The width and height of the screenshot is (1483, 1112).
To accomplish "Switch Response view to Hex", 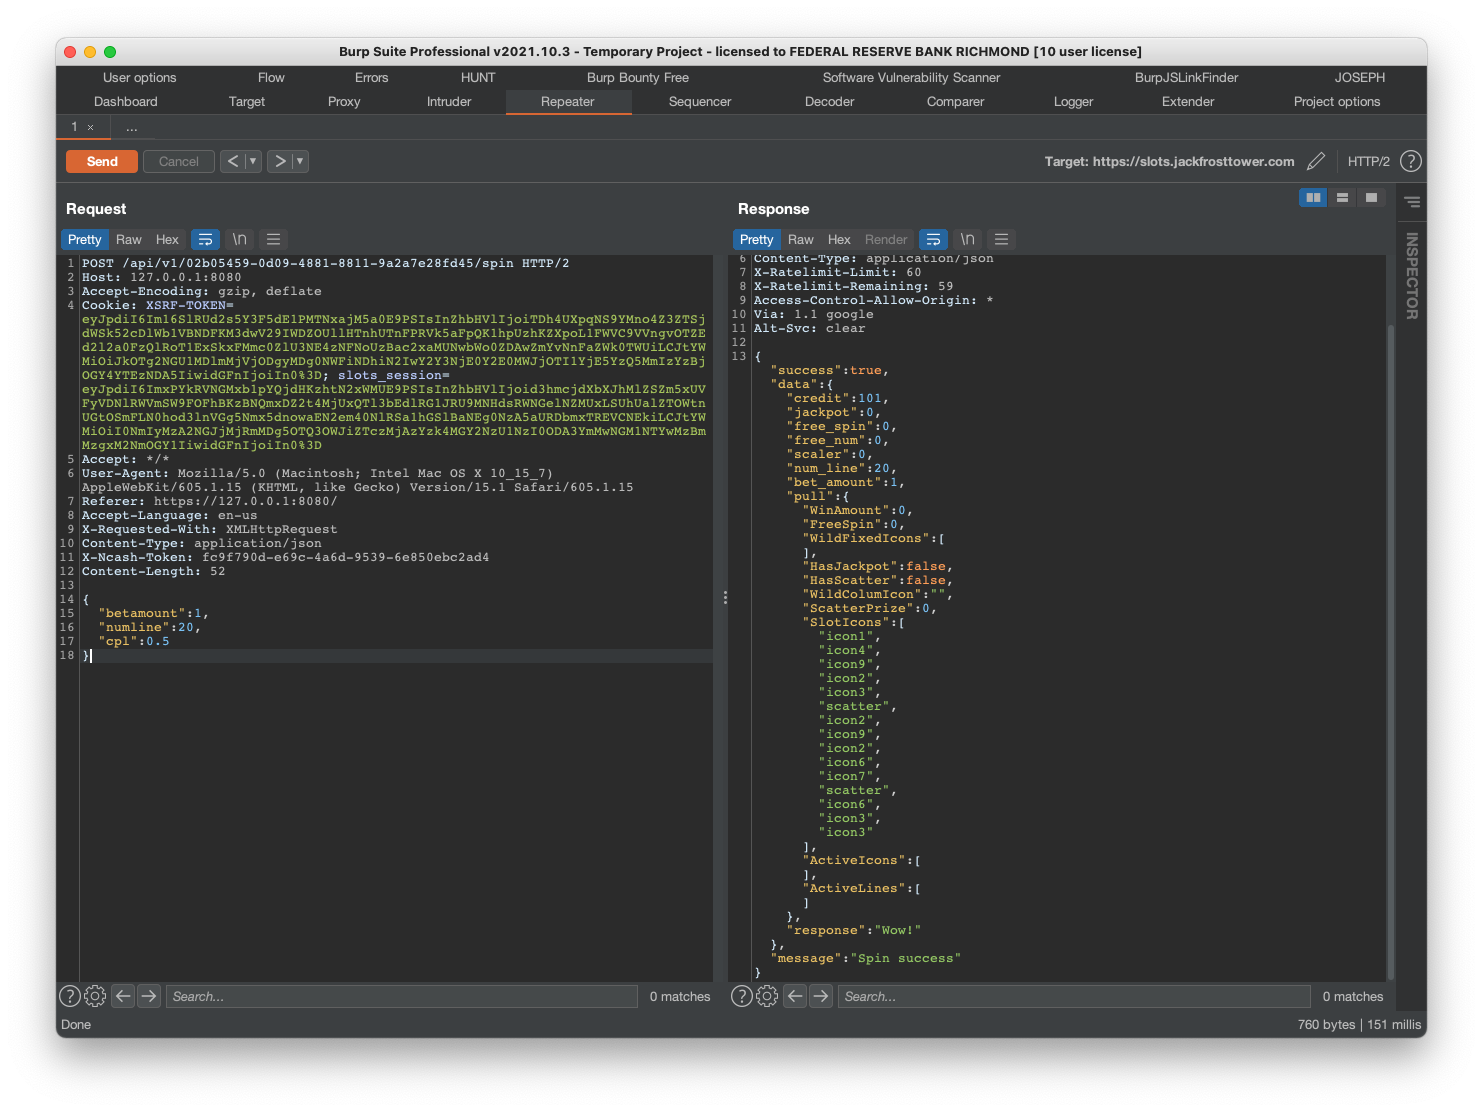I will pyautogui.click(x=839, y=239).
